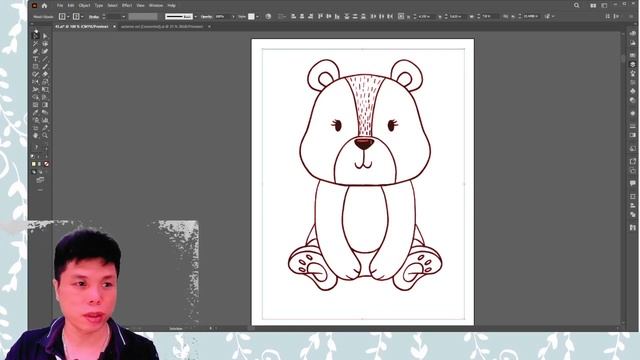Open the variable width profile dropdown

(143, 16)
